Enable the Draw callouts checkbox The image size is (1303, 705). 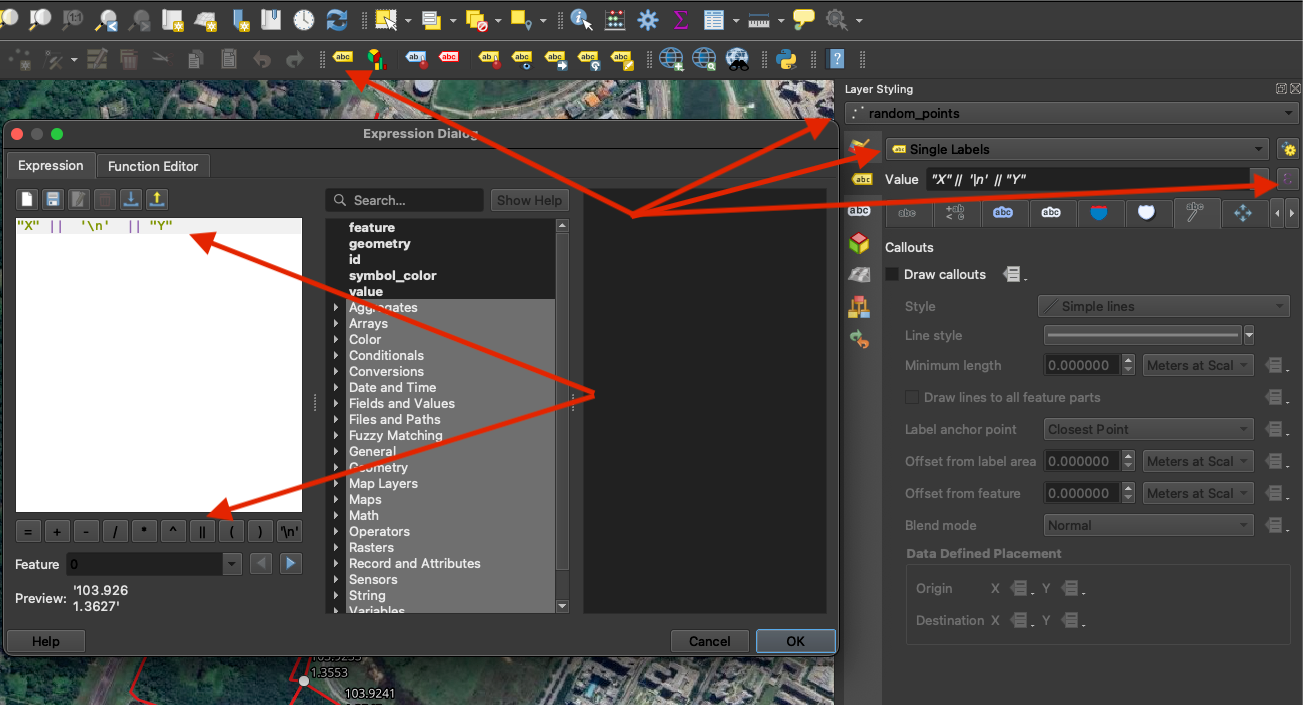click(893, 274)
